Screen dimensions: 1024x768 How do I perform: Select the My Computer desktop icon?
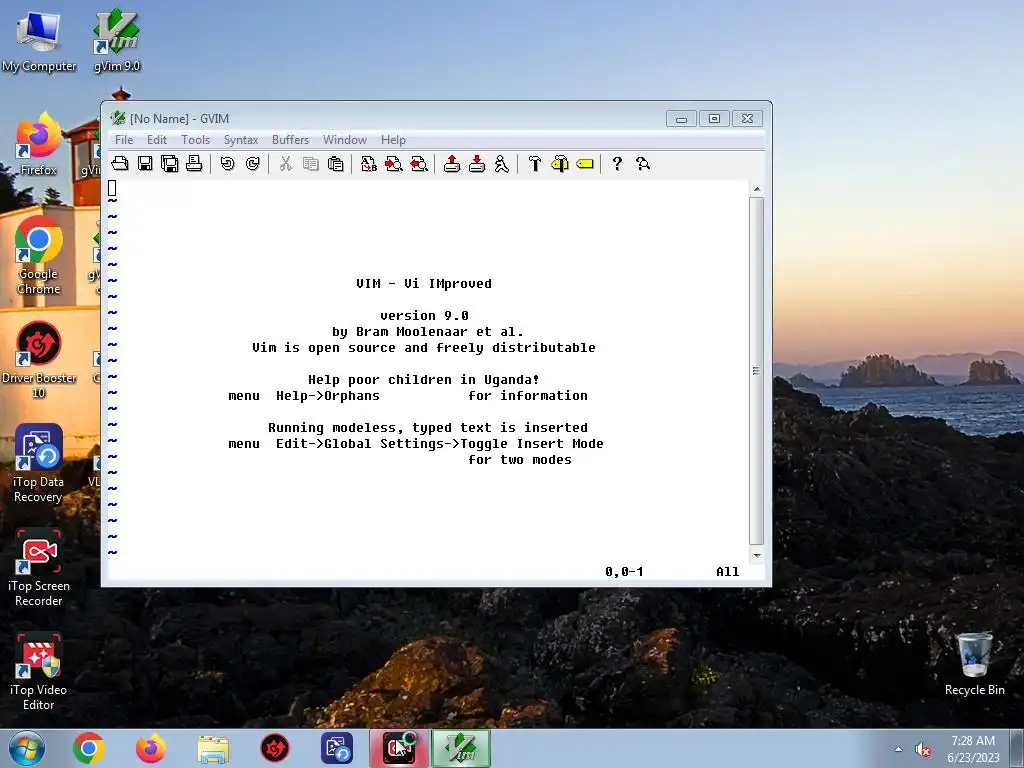point(39,41)
